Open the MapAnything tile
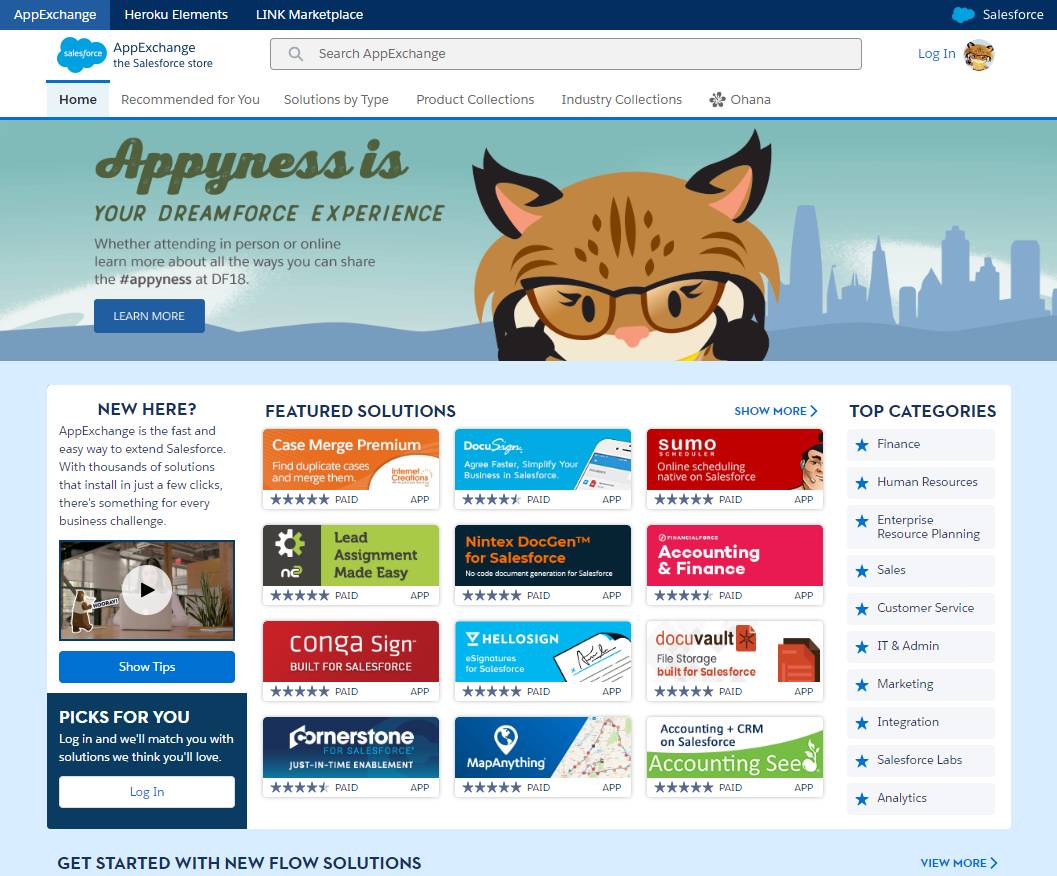 [x=543, y=757]
